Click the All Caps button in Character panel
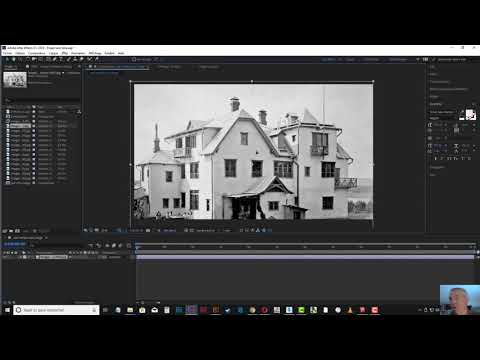 (x=450, y=159)
